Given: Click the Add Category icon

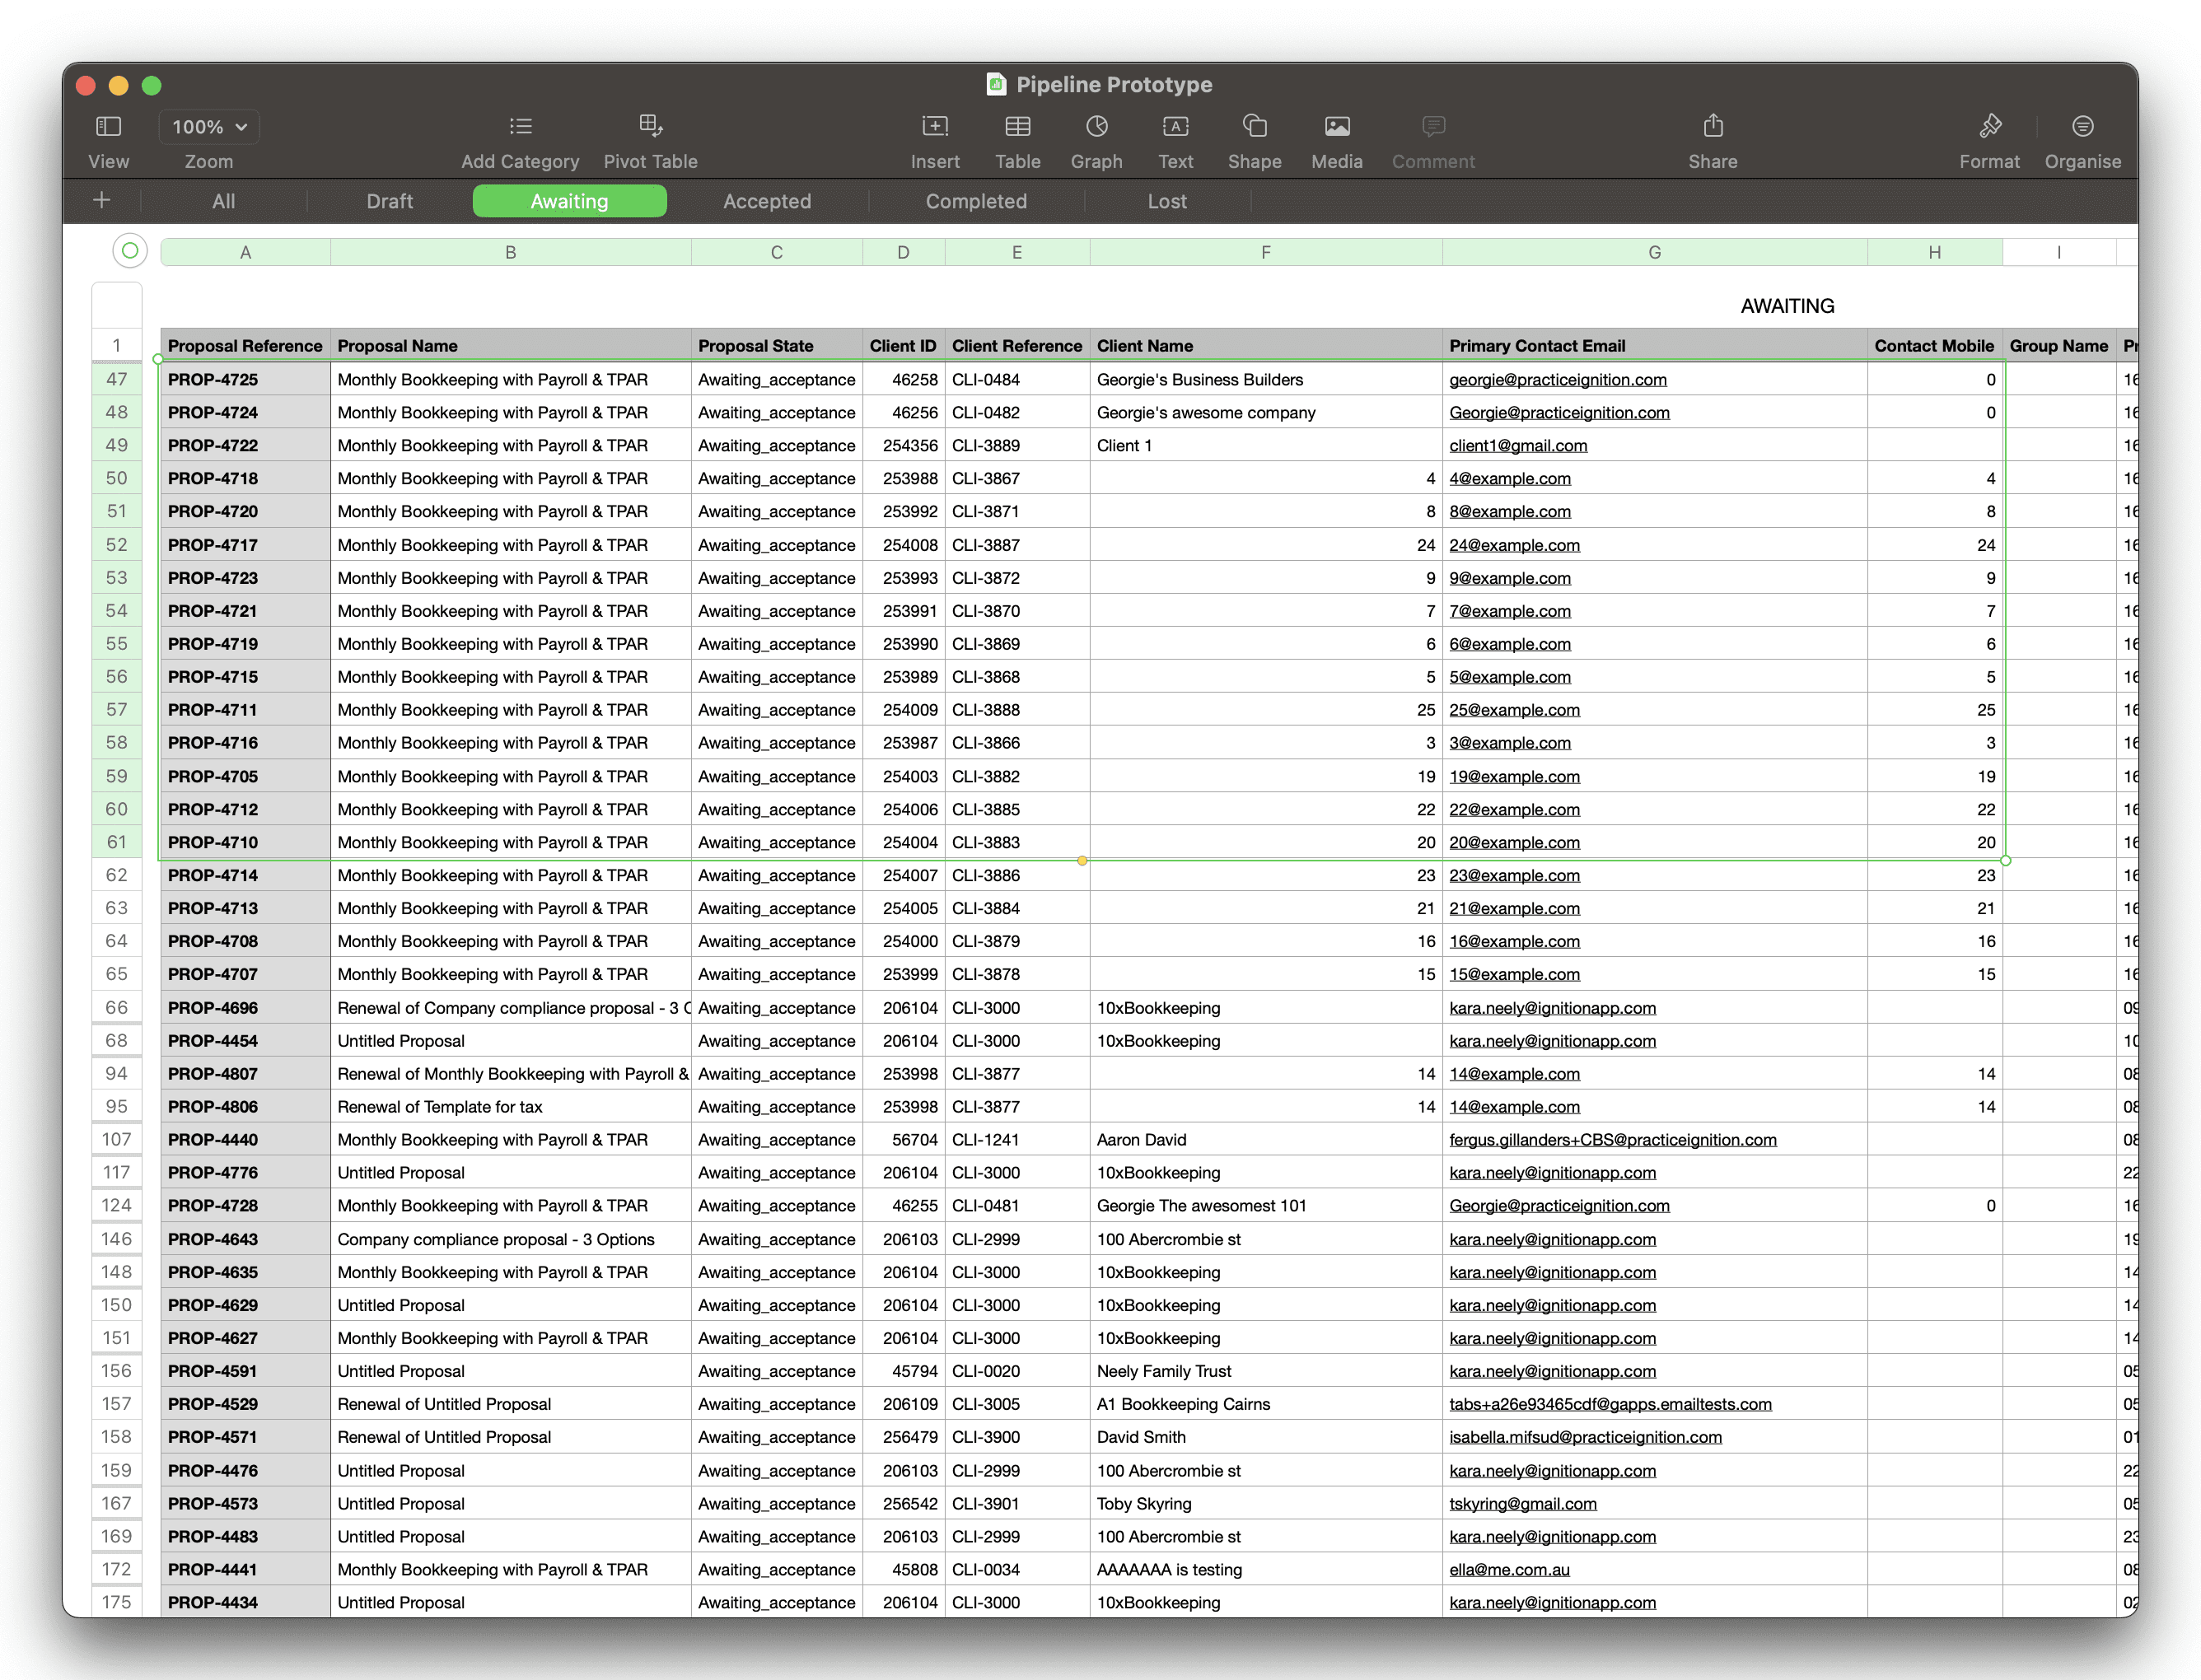Looking at the screenshot, I should (520, 127).
